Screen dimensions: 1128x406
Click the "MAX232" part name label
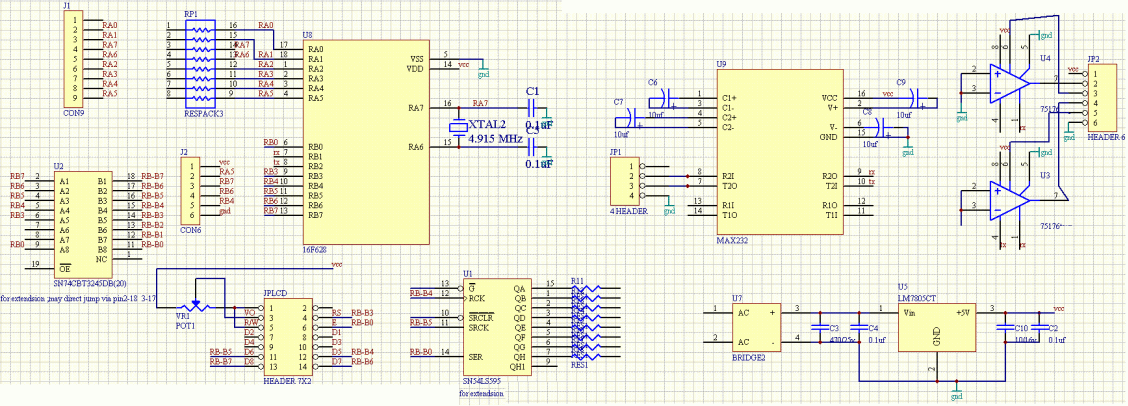click(734, 242)
